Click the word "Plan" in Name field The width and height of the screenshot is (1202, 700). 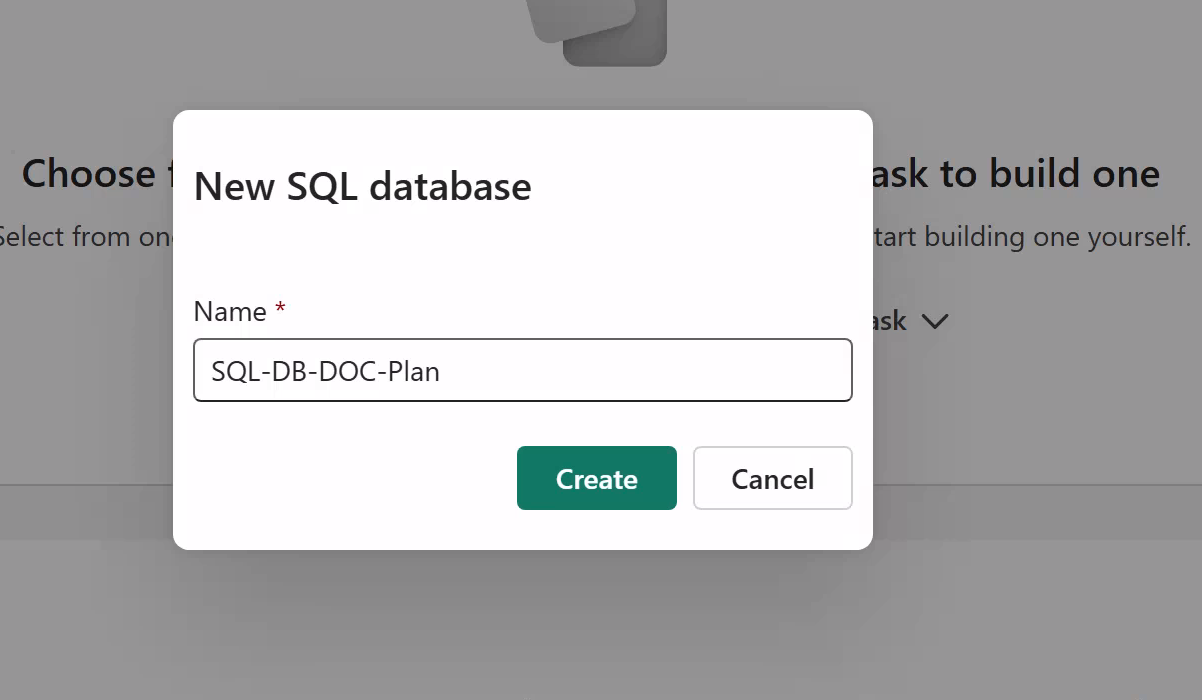pyautogui.click(x=414, y=372)
